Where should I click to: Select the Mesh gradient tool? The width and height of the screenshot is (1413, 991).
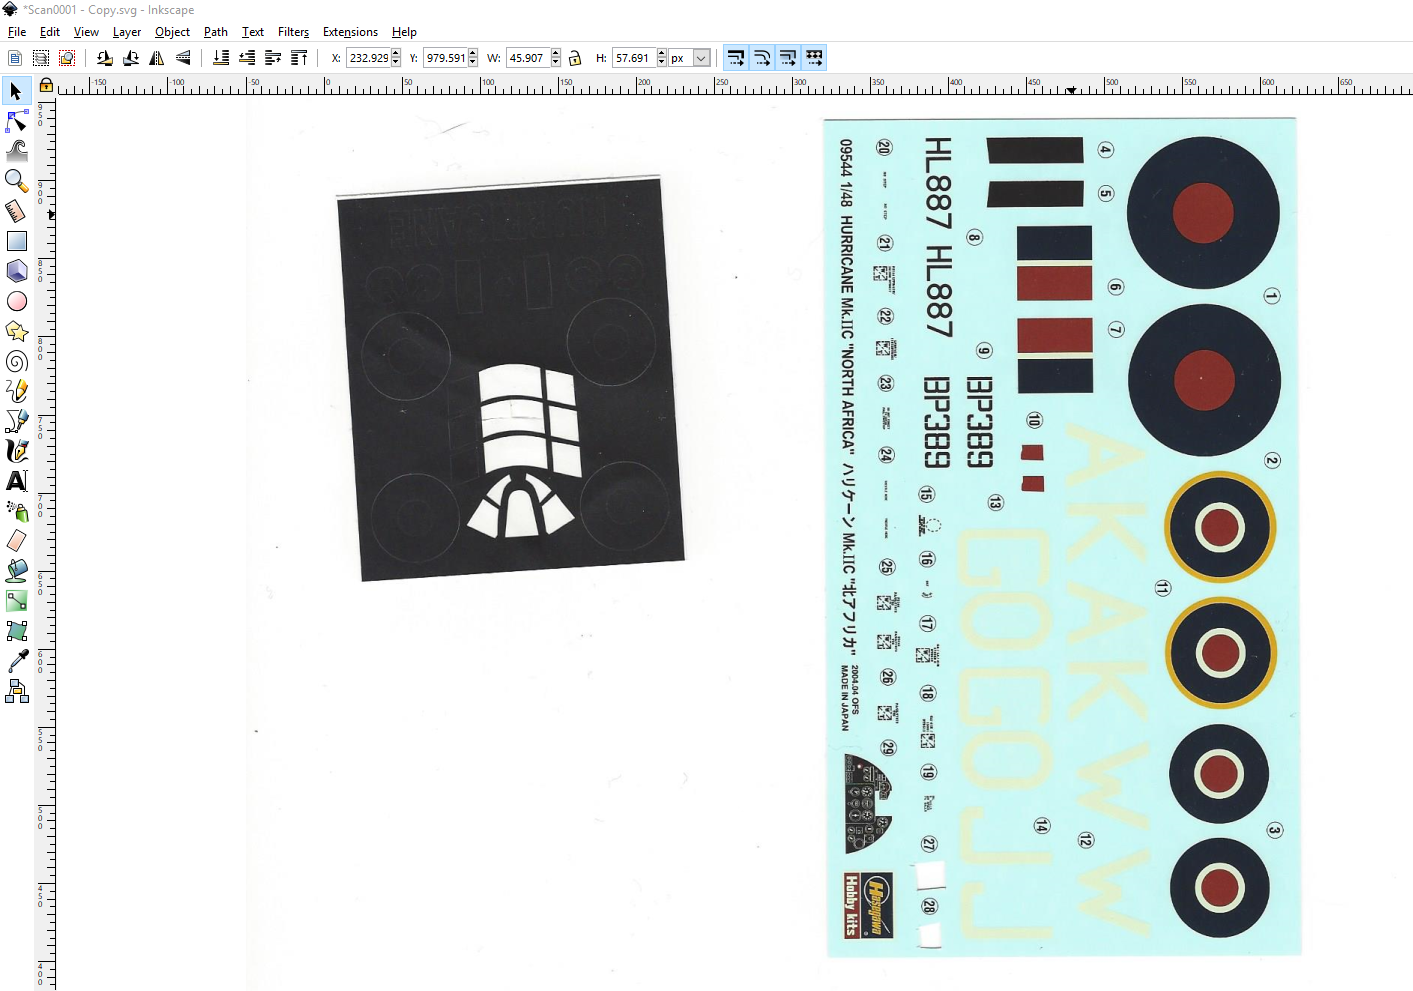pos(16,631)
